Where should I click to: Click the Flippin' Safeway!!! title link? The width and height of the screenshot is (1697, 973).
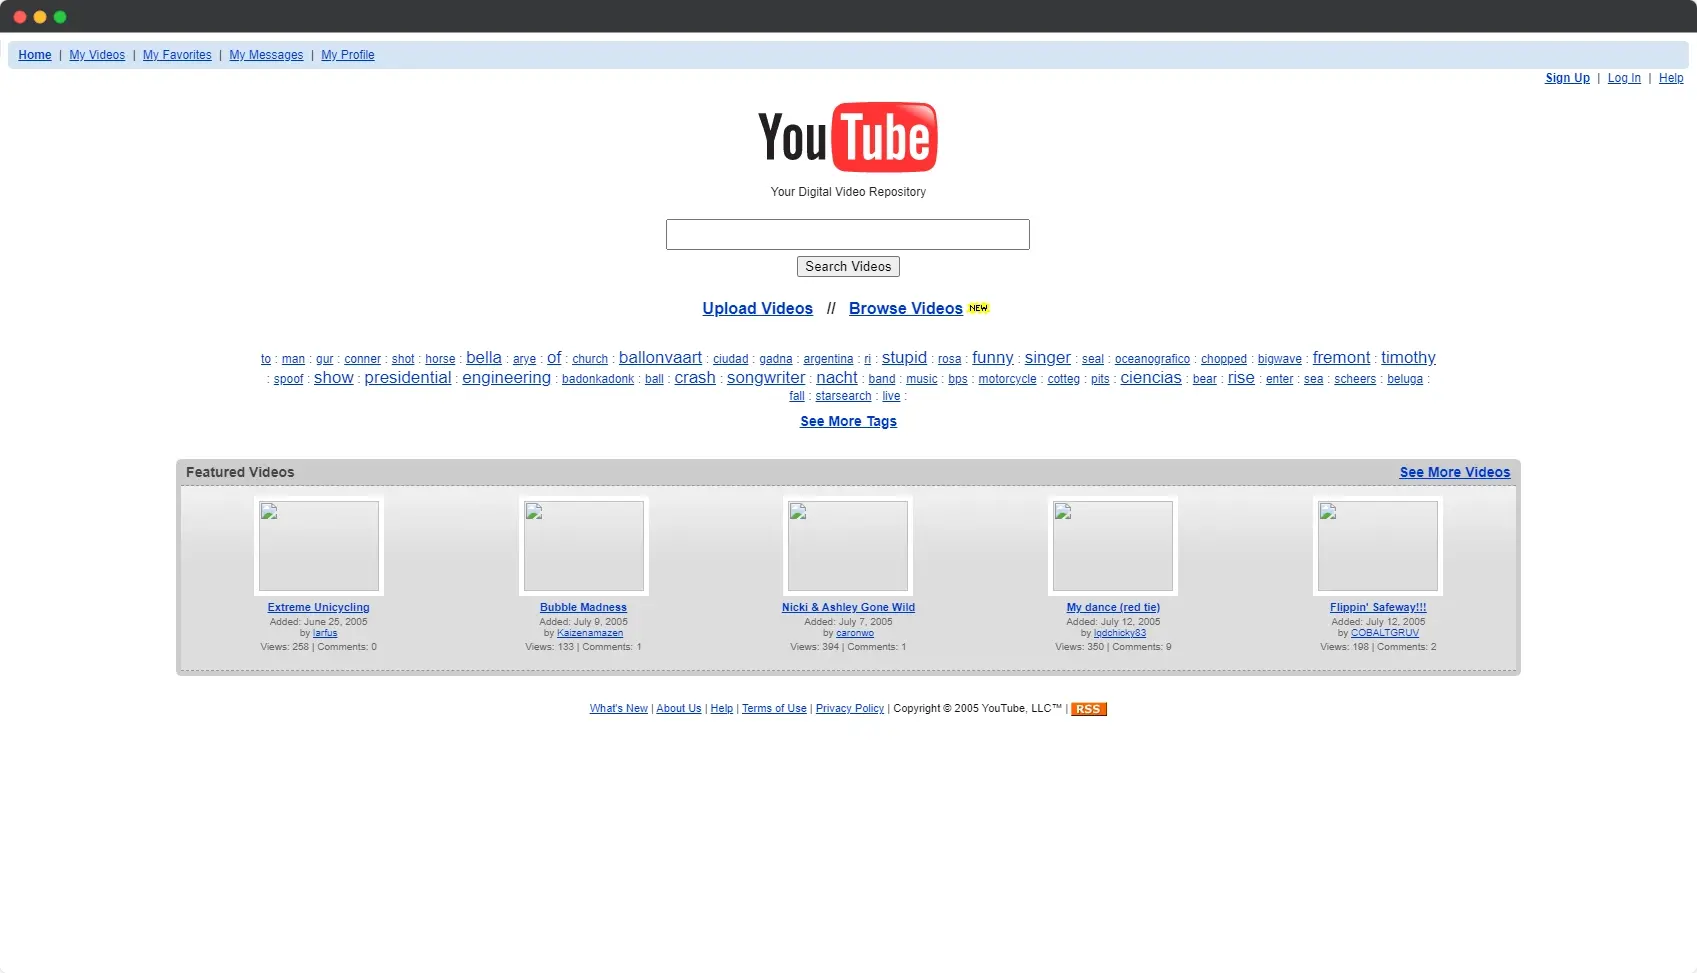[1378, 607]
